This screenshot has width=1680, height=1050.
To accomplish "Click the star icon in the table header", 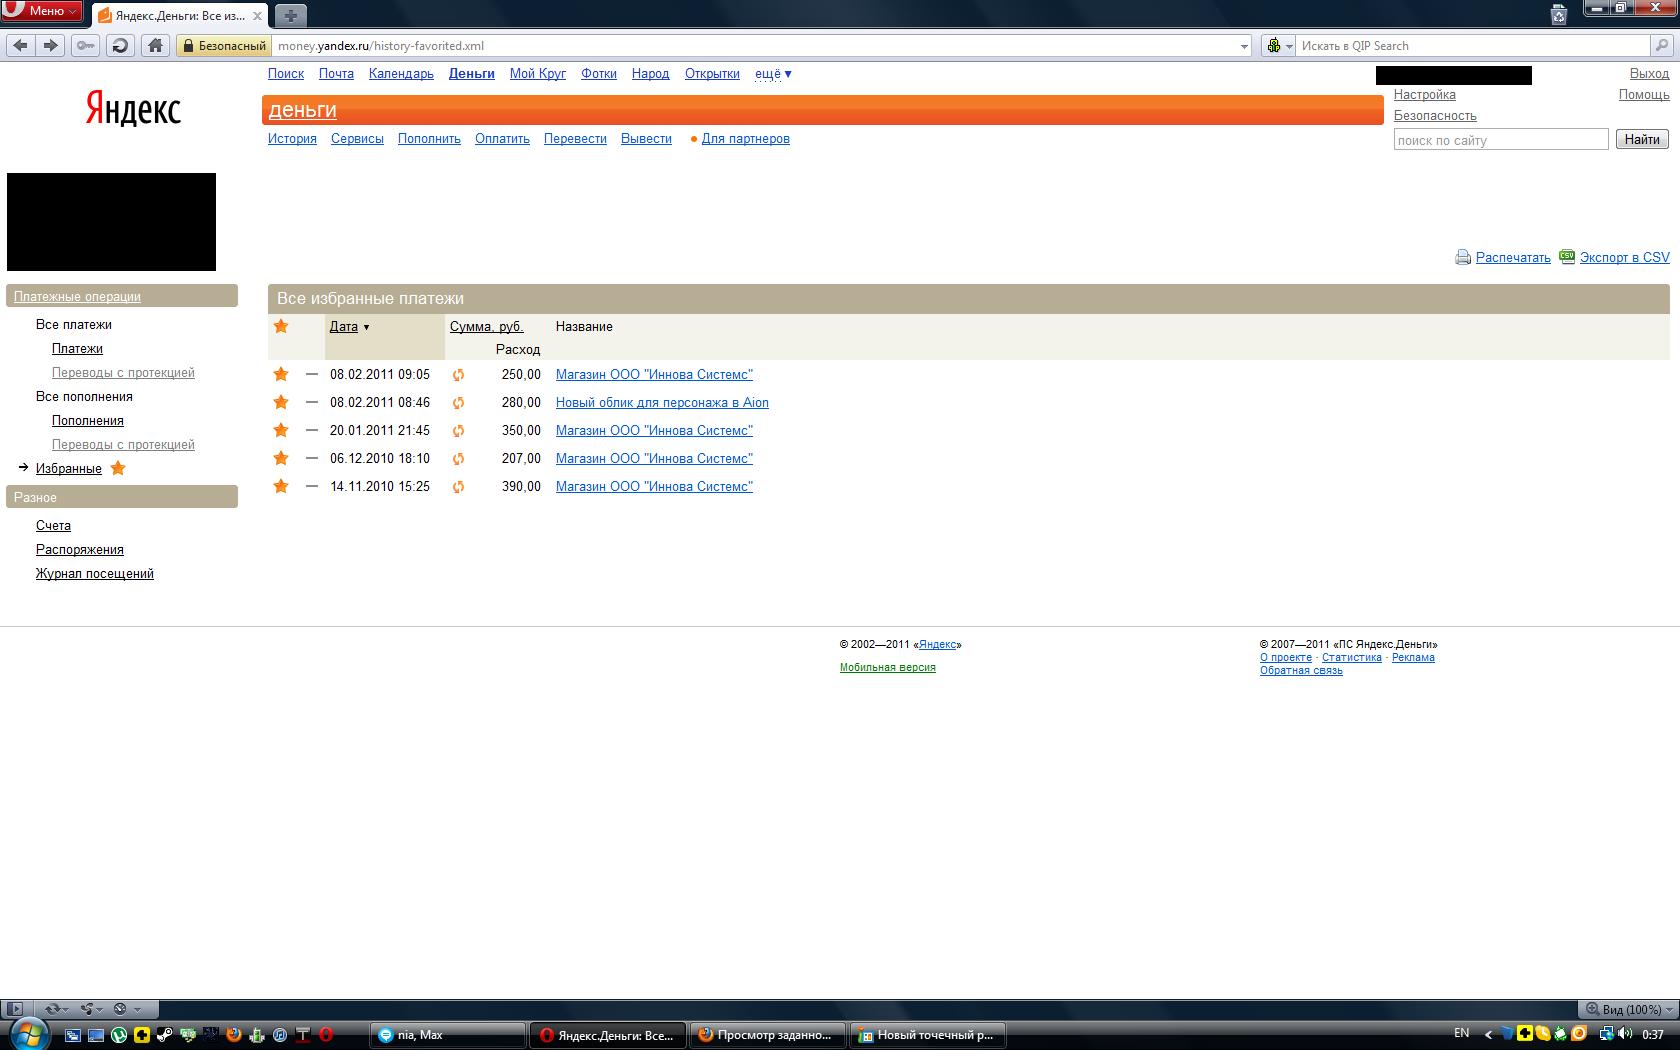I will pos(281,326).
